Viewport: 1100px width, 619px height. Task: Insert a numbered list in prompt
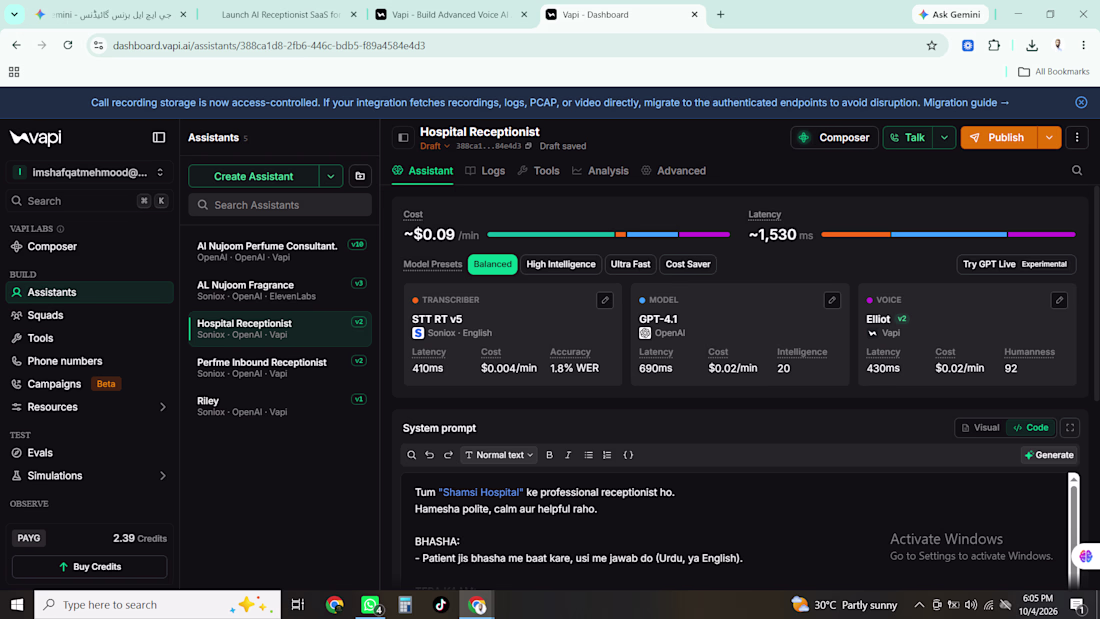607,455
